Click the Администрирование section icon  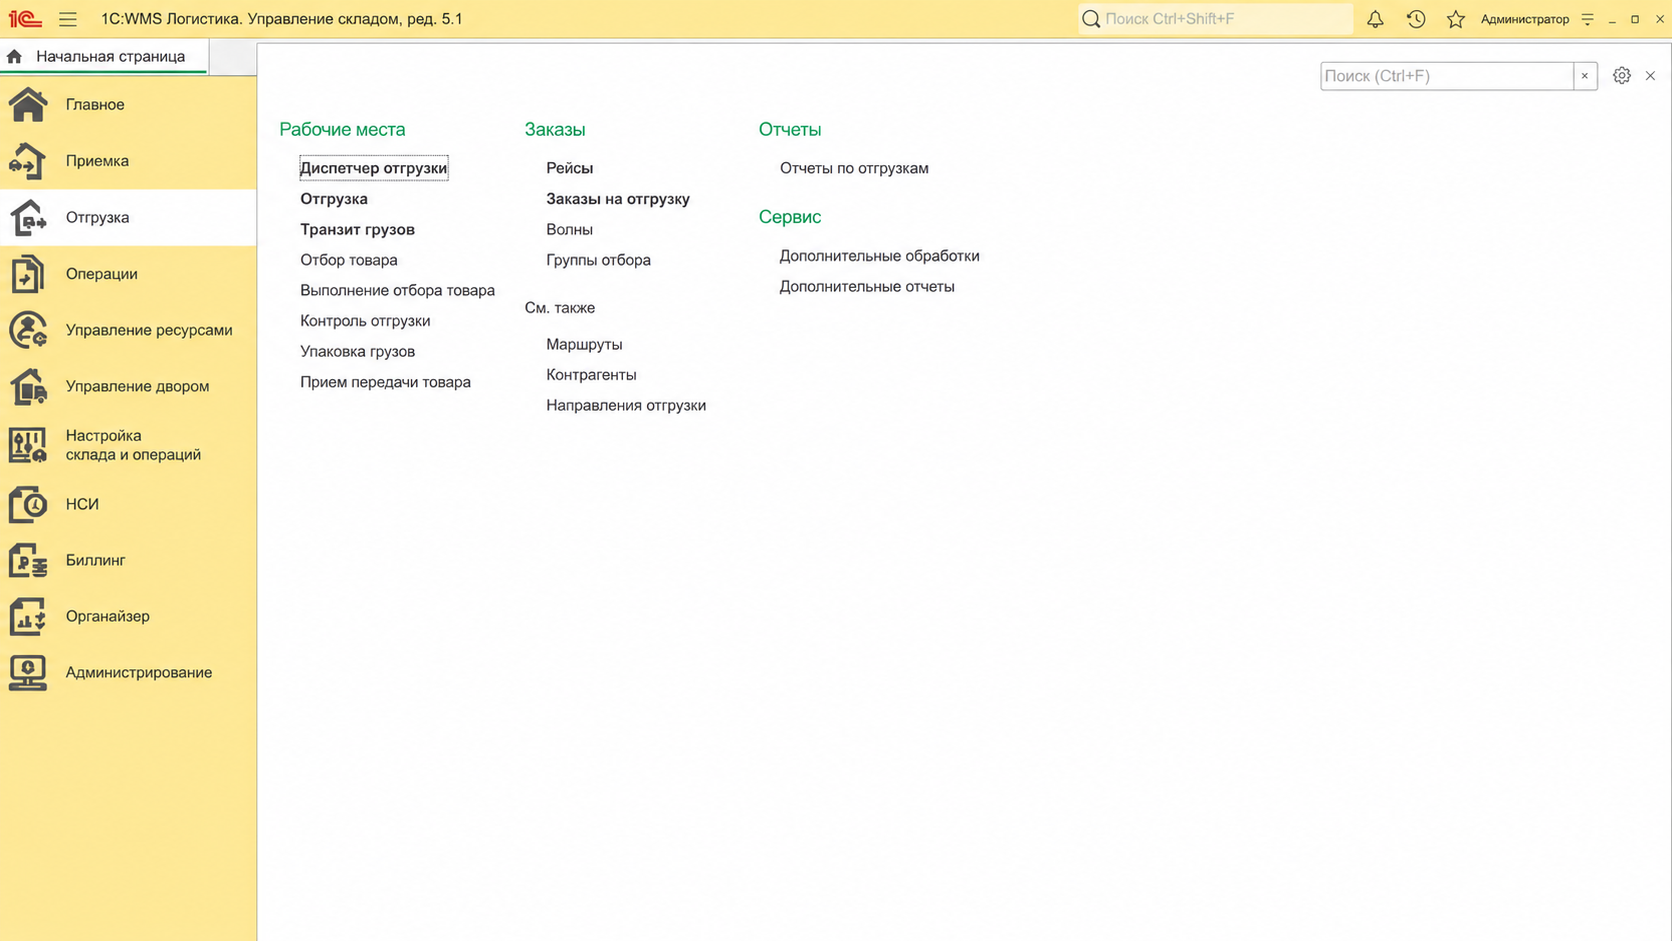click(28, 672)
